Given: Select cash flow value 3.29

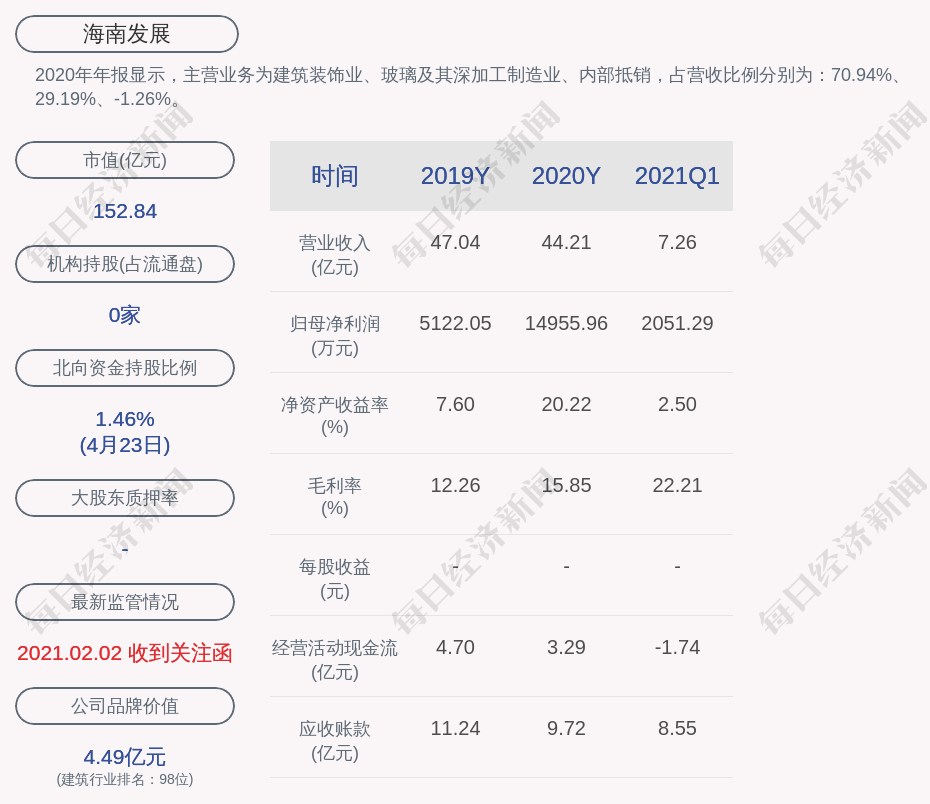Looking at the screenshot, I should click(x=566, y=647).
